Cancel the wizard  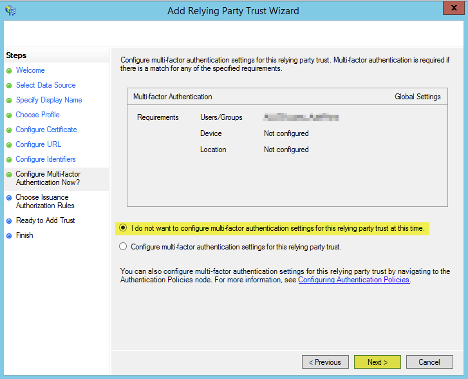tap(429, 362)
